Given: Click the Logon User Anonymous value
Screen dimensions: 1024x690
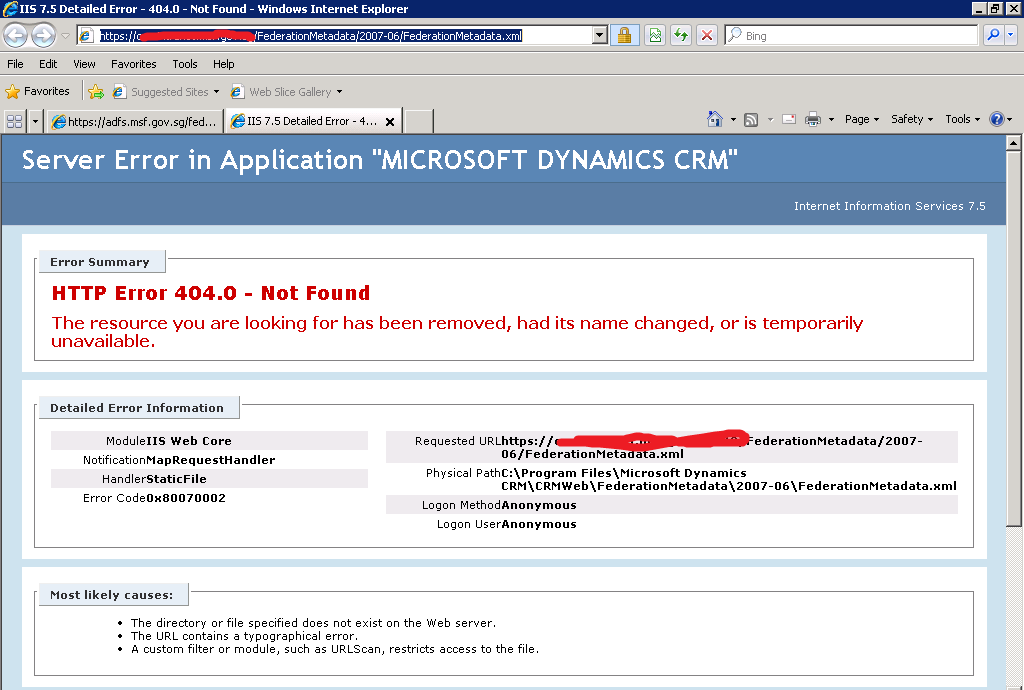Looking at the screenshot, I should pos(539,524).
